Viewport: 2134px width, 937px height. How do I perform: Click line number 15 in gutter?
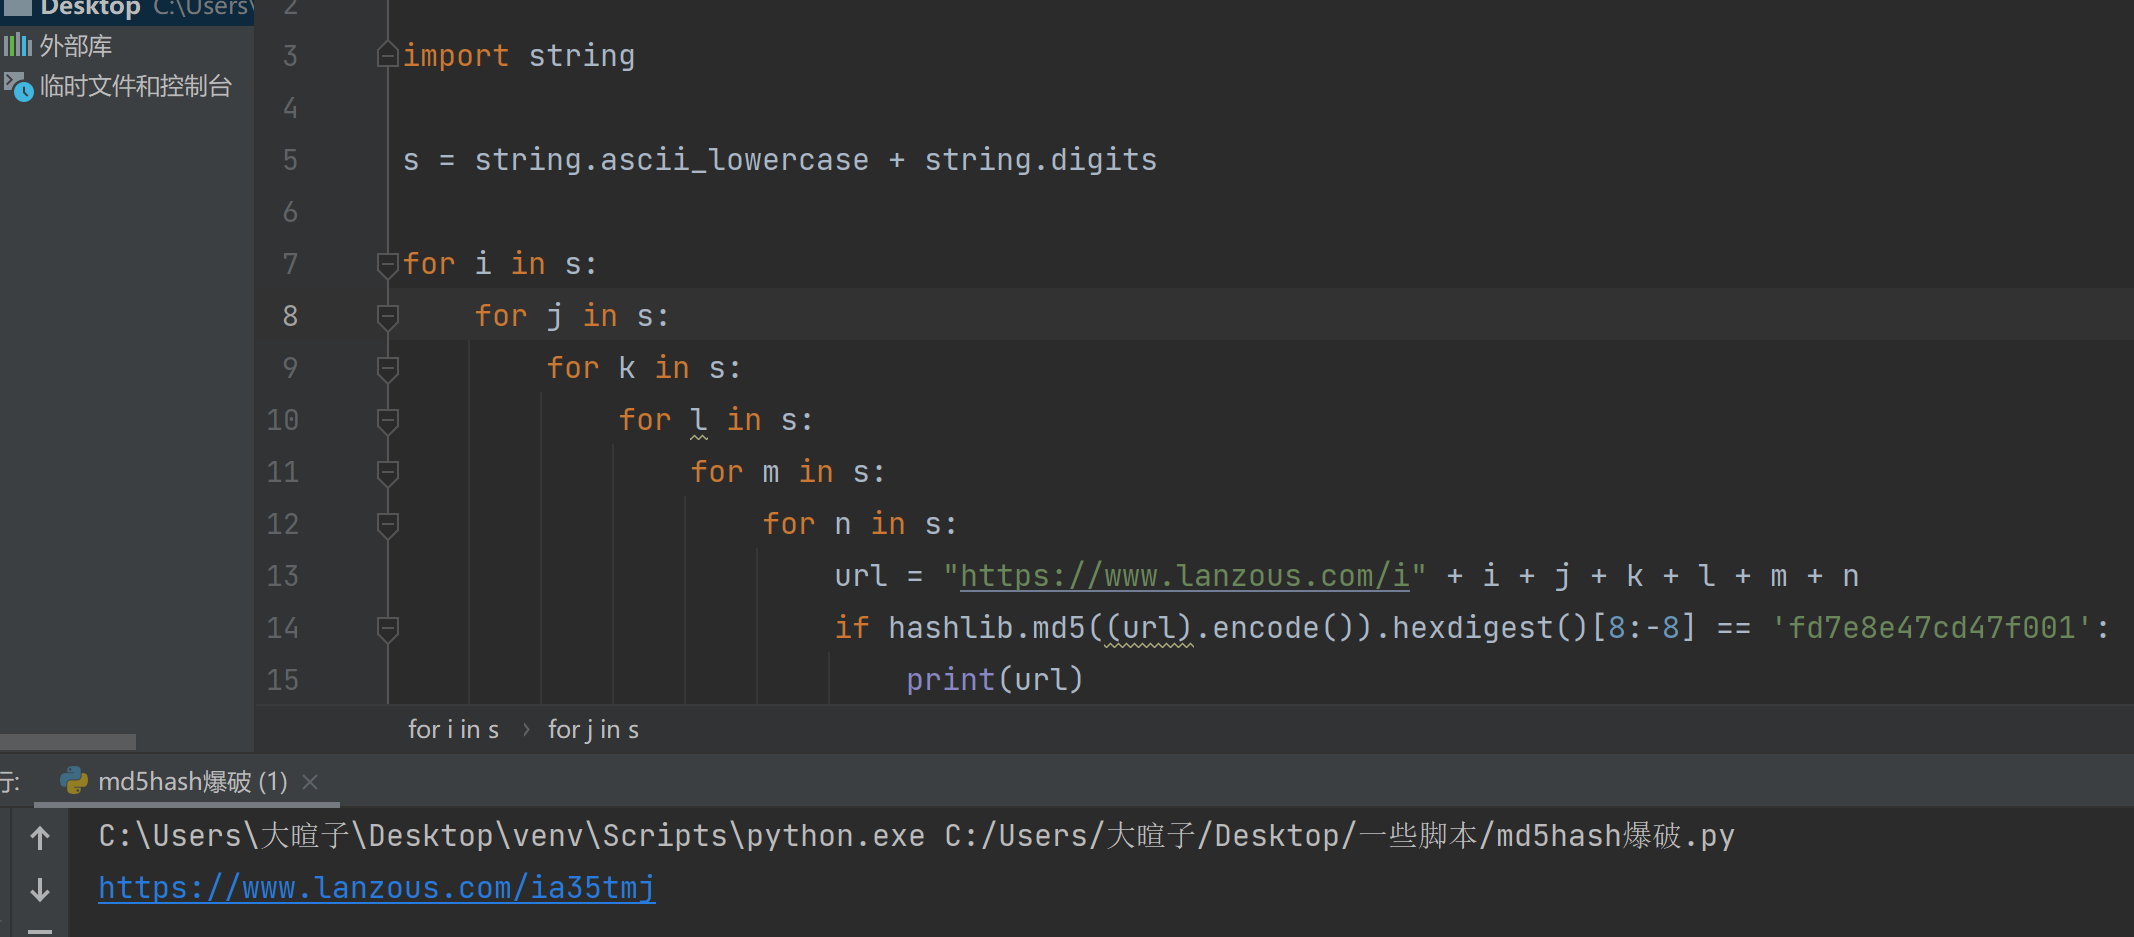point(283,680)
